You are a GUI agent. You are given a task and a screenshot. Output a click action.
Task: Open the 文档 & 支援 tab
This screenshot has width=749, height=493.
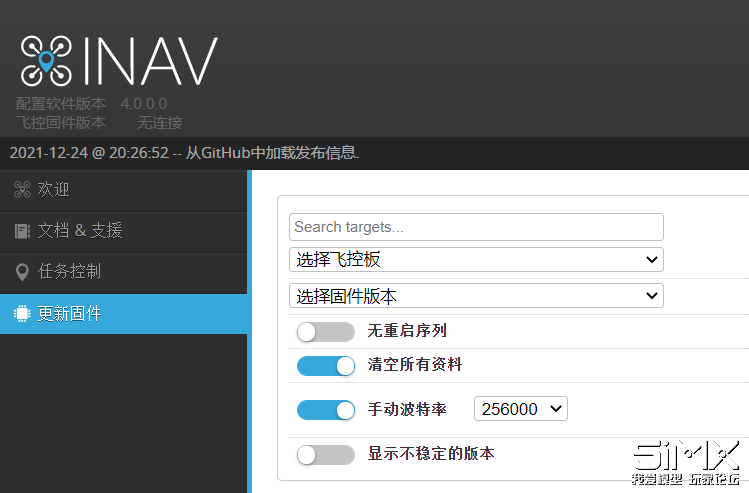[123, 231]
